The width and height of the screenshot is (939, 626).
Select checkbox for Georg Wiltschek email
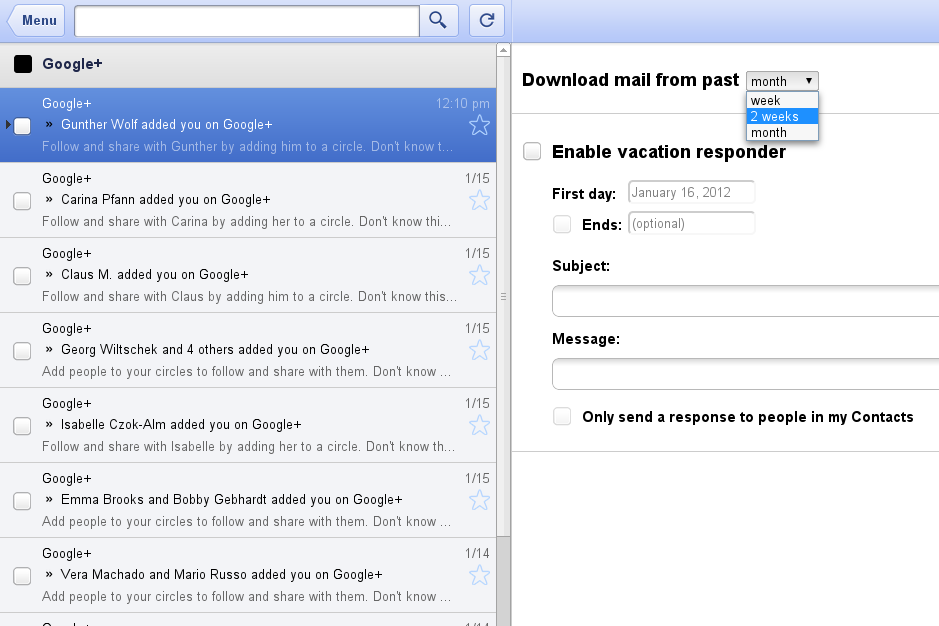pyautogui.click(x=22, y=350)
